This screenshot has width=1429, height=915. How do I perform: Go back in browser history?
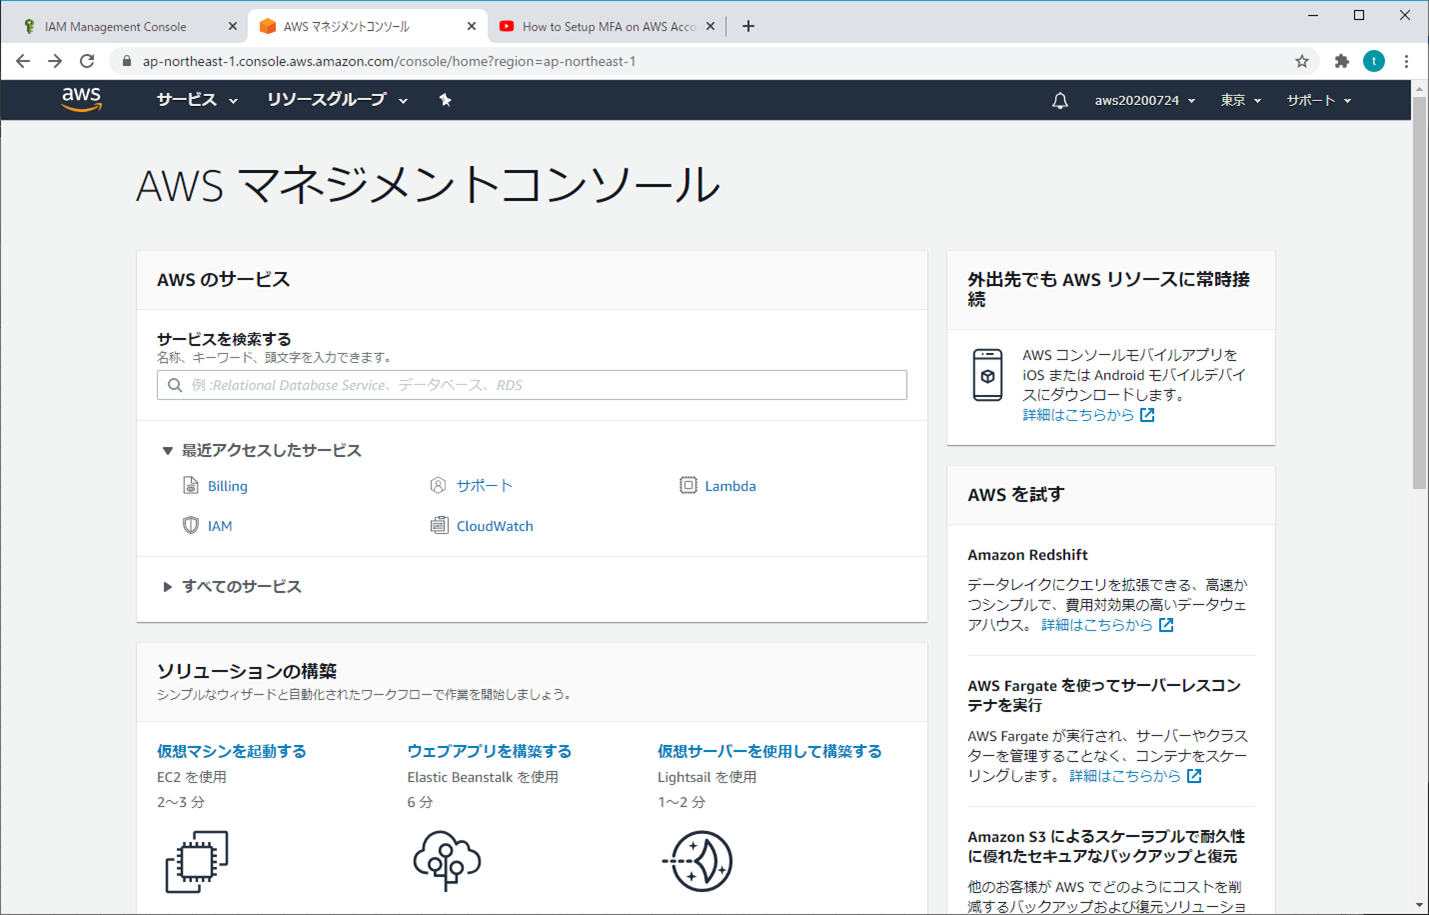[x=23, y=61]
